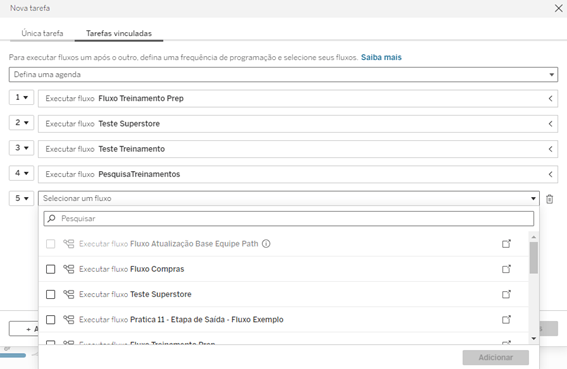Switch to the Única tarefa tab

click(42, 33)
